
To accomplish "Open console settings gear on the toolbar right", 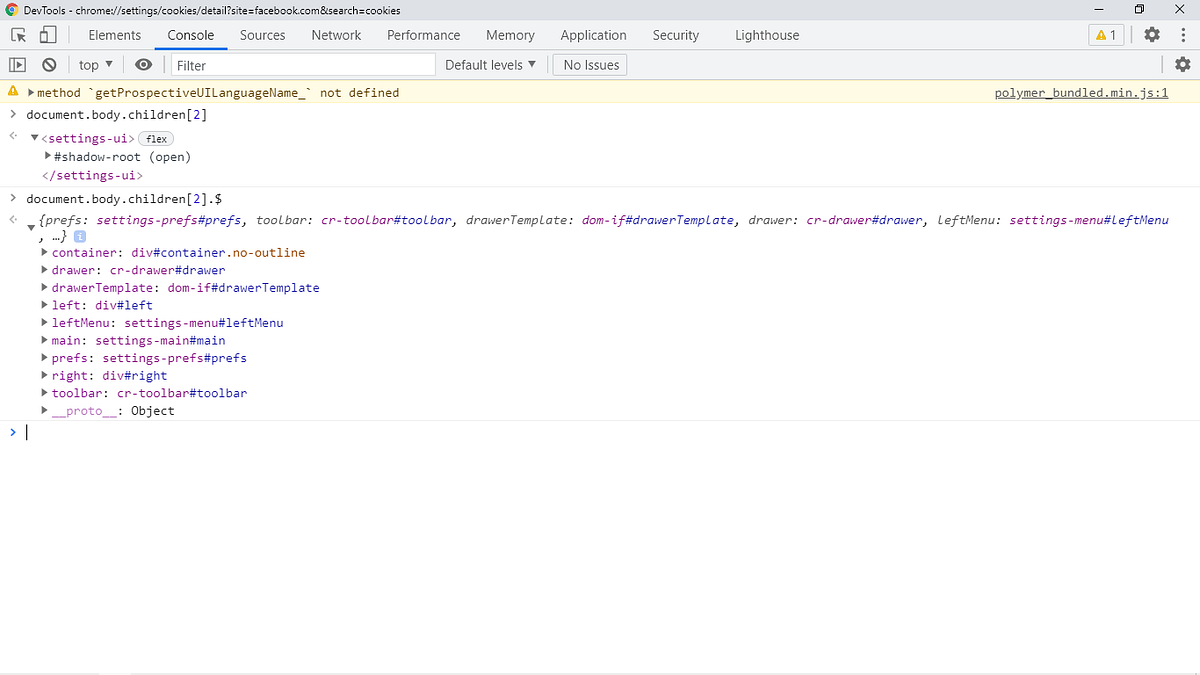I will 1183,64.
